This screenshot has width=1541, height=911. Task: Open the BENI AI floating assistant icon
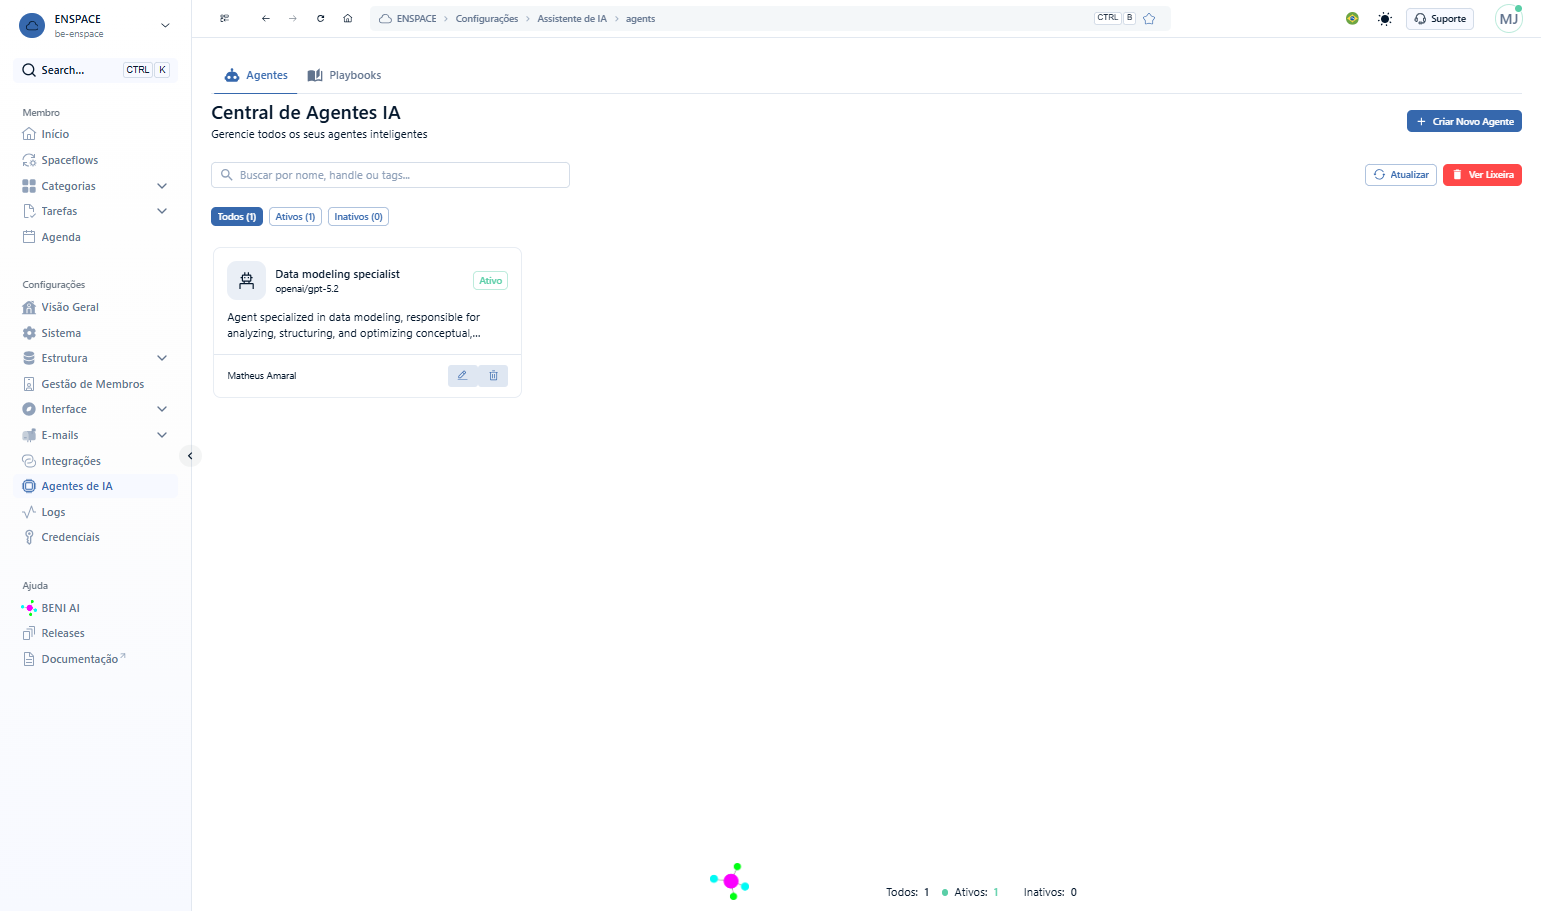[731, 881]
